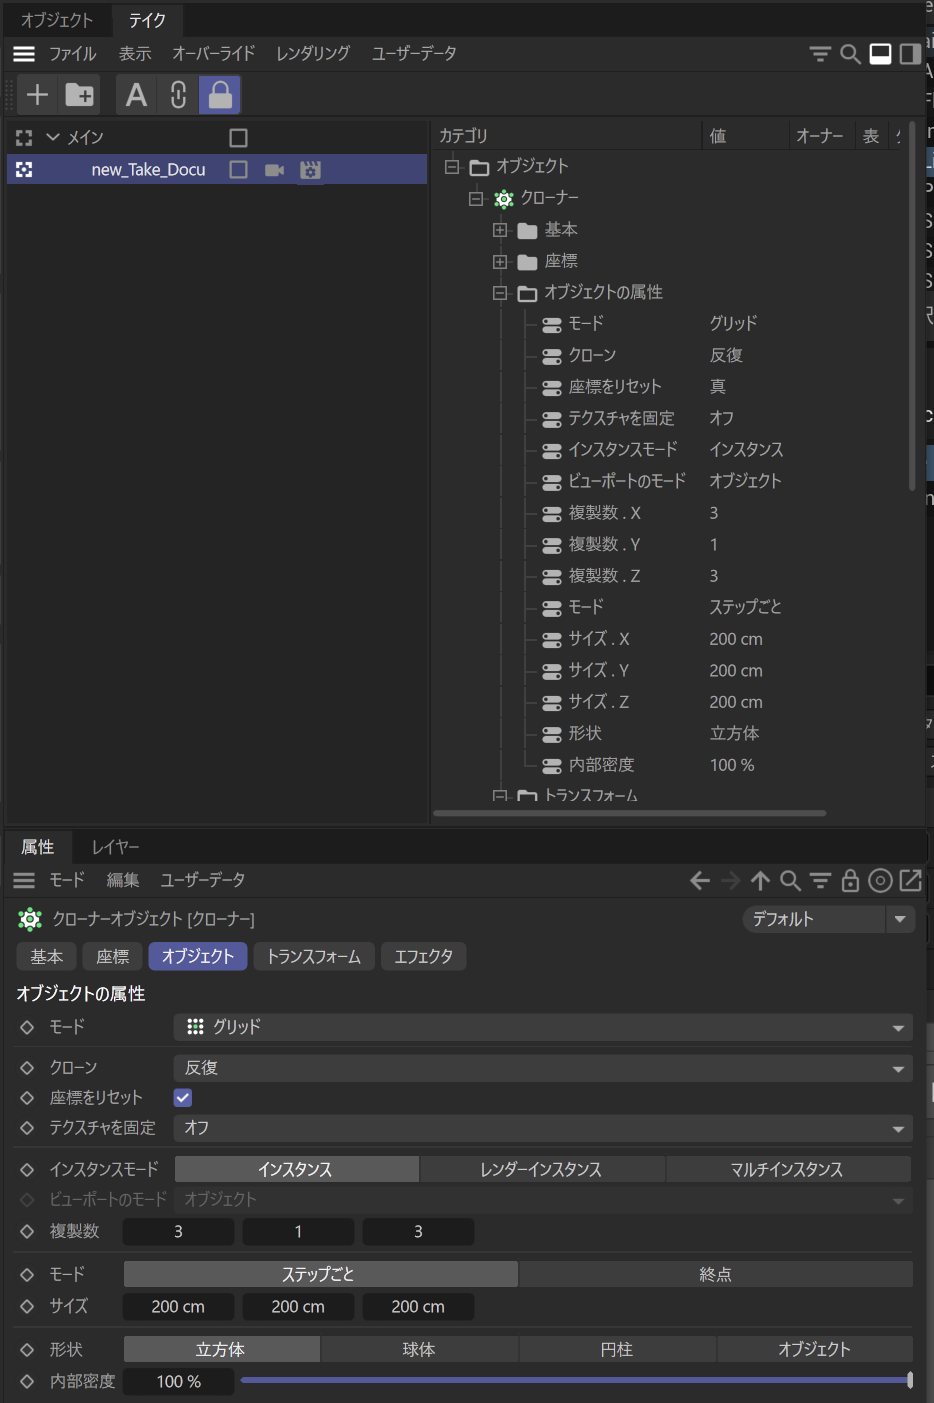The width and height of the screenshot is (934, 1403).
Task: Toggle checkbox next to Main take
Action: 238,138
